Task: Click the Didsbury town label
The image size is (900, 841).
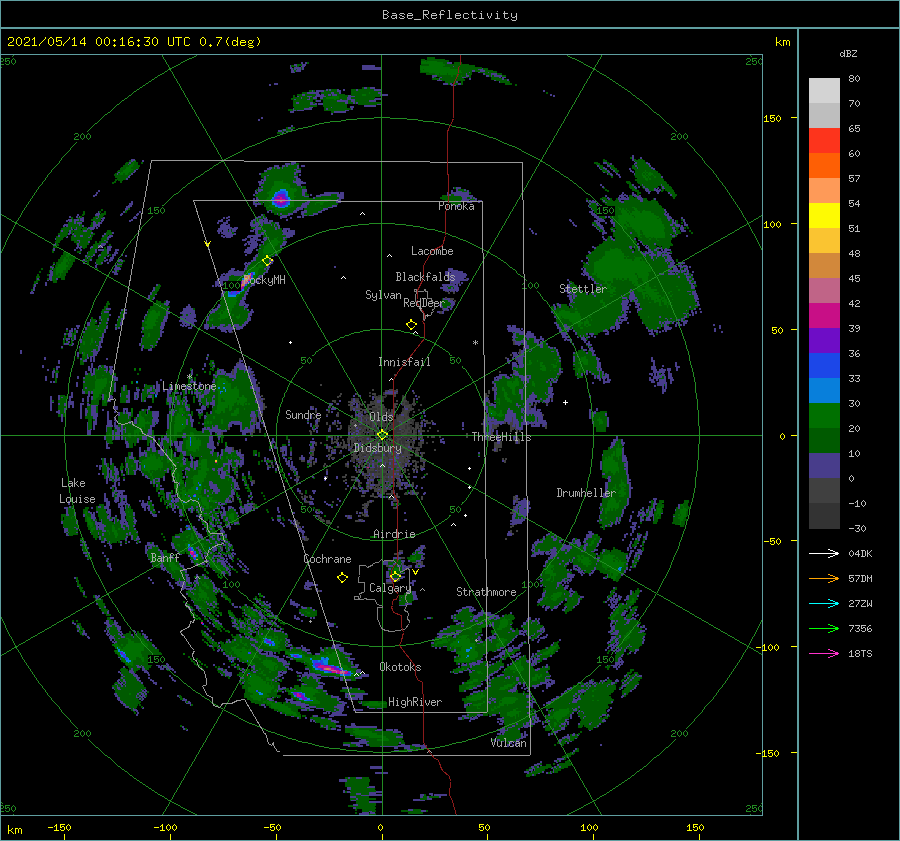Action: pos(377,448)
